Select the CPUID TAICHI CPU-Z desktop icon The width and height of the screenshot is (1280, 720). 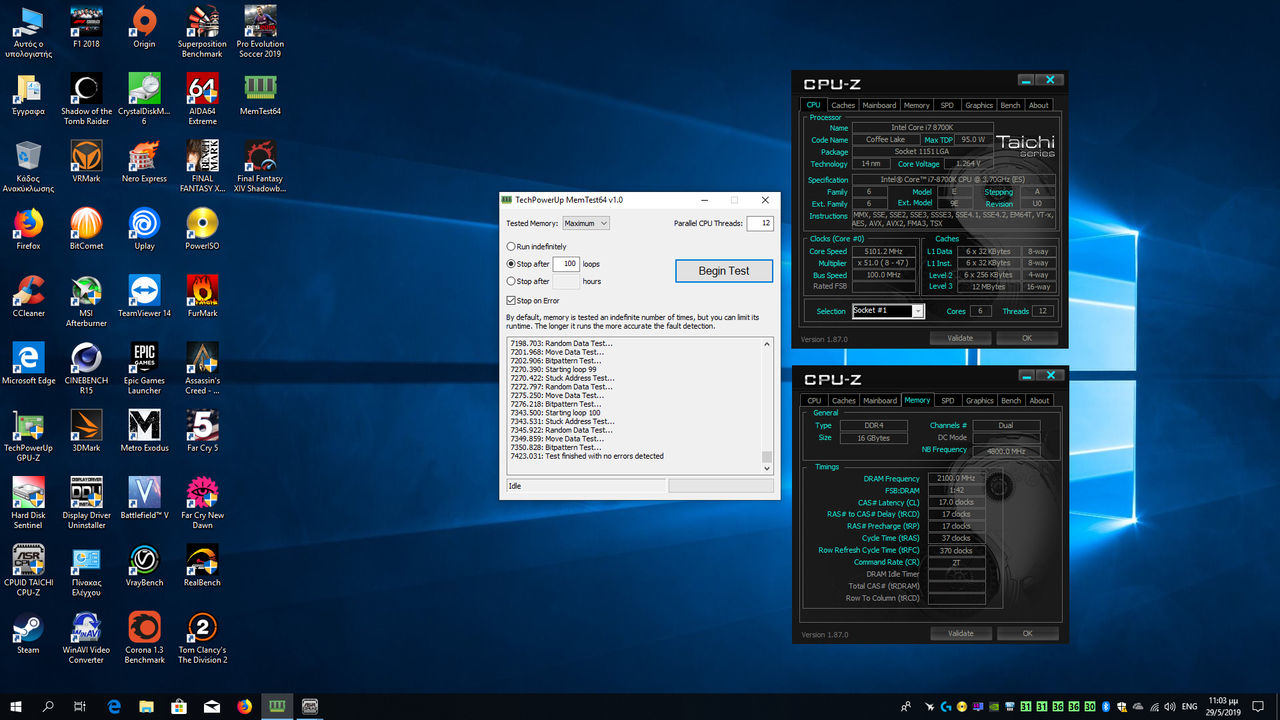[28, 570]
